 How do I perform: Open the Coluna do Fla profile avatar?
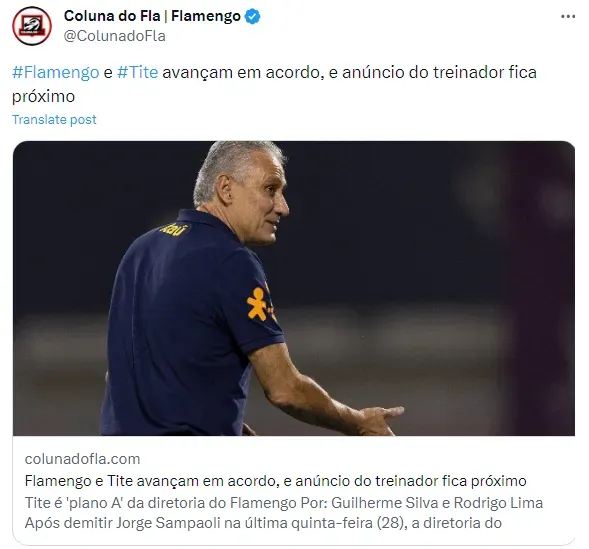pos(32,26)
